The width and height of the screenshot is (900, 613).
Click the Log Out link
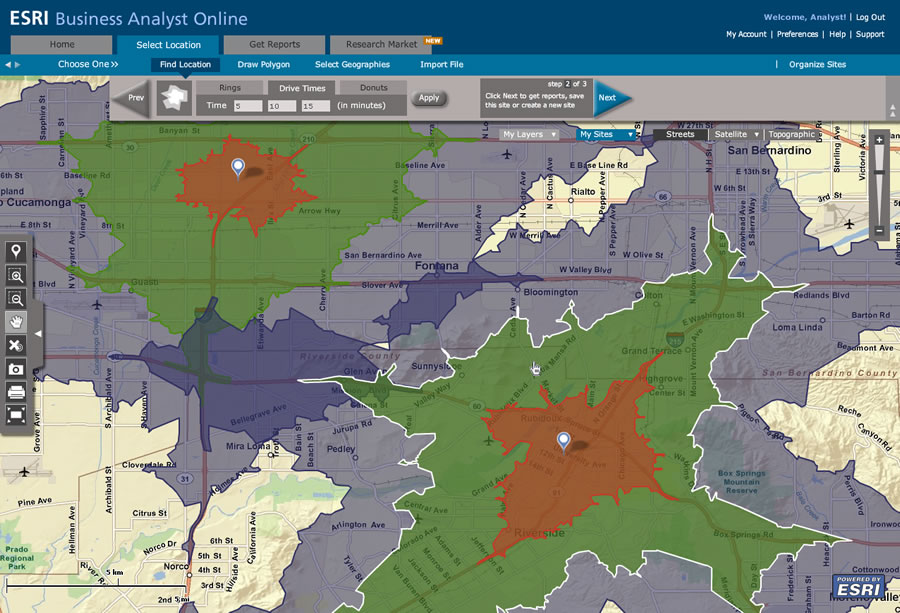click(x=870, y=17)
